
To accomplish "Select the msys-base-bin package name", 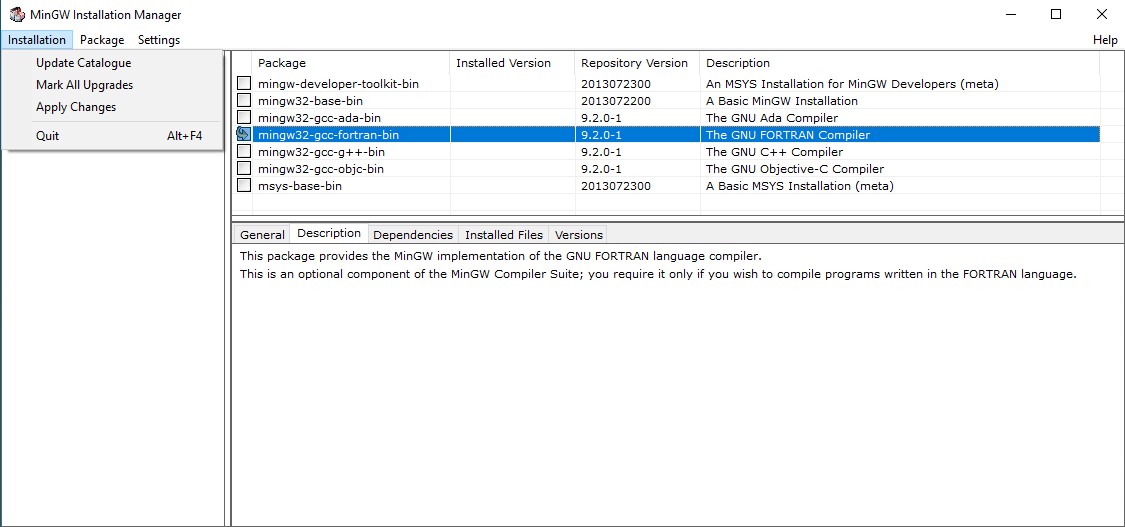I will [x=299, y=186].
